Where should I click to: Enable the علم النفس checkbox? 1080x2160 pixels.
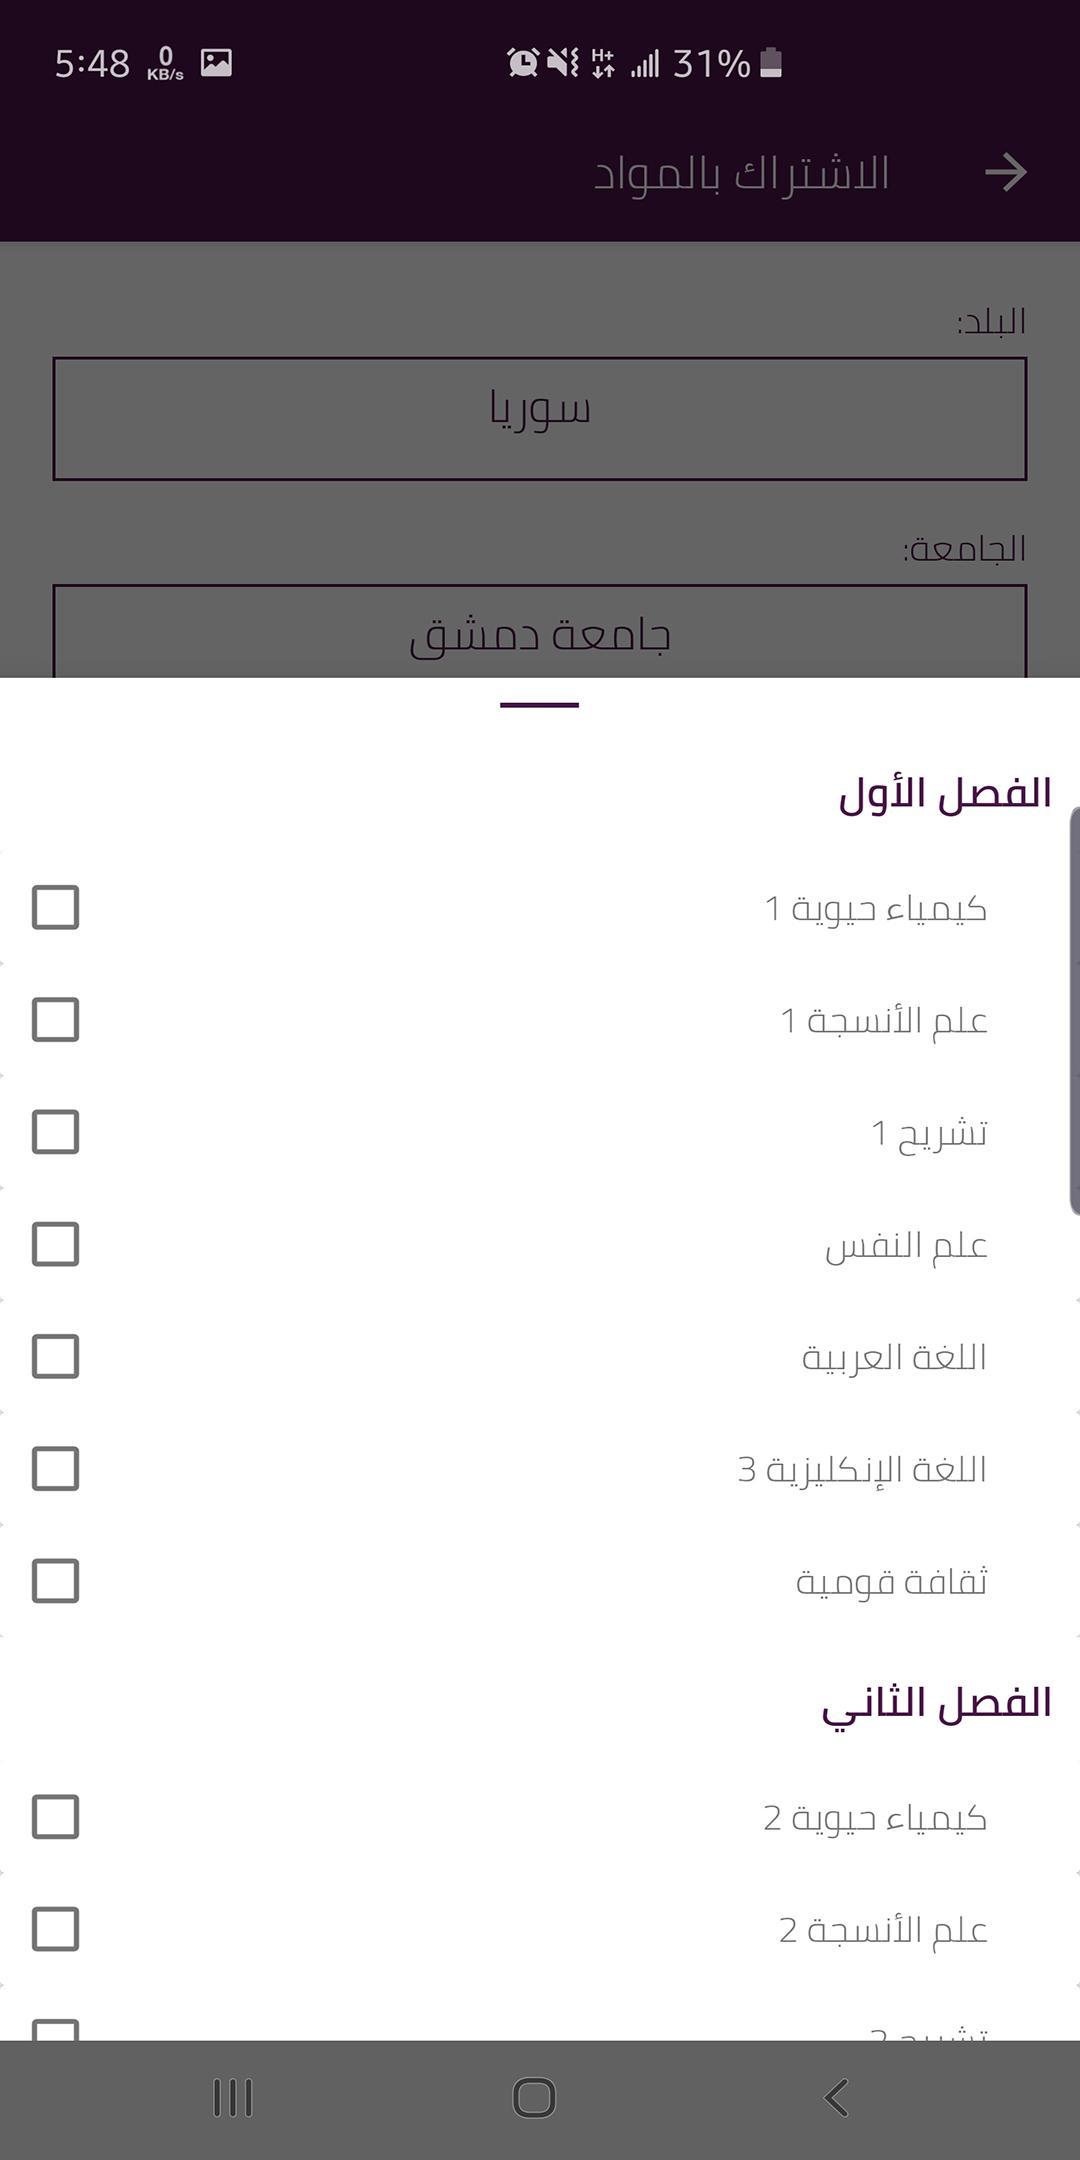[56, 1244]
